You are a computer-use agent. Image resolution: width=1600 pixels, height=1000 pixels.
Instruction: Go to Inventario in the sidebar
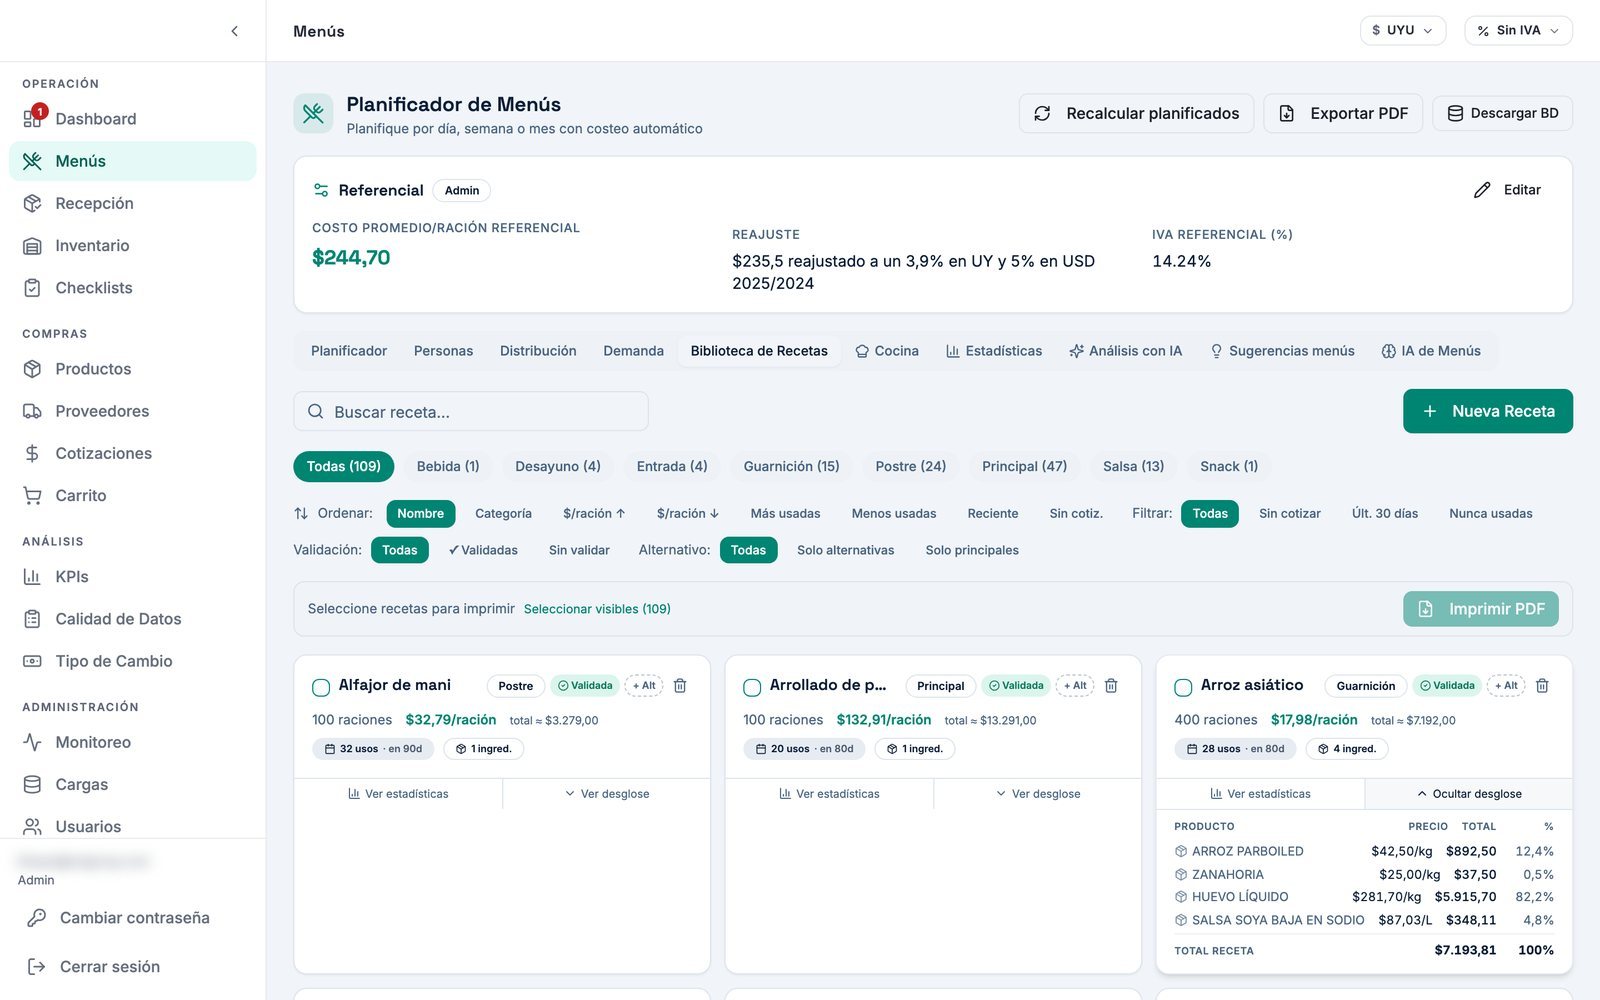pos(132,245)
